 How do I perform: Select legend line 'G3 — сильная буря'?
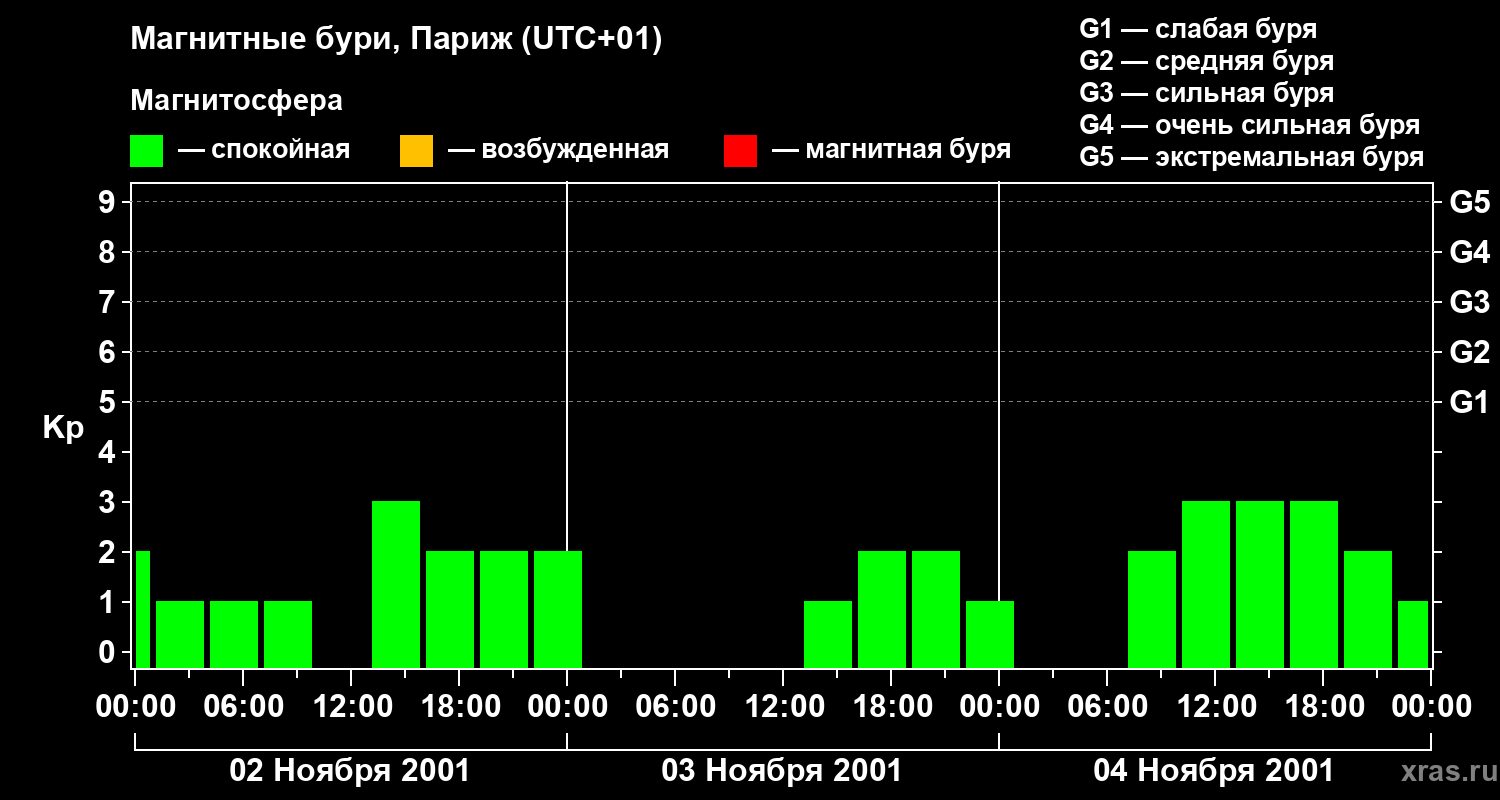pos(1207,93)
